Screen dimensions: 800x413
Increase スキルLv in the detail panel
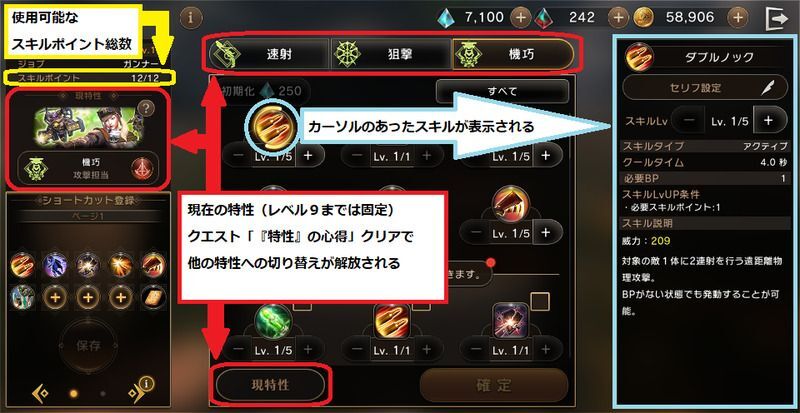(x=768, y=120)
